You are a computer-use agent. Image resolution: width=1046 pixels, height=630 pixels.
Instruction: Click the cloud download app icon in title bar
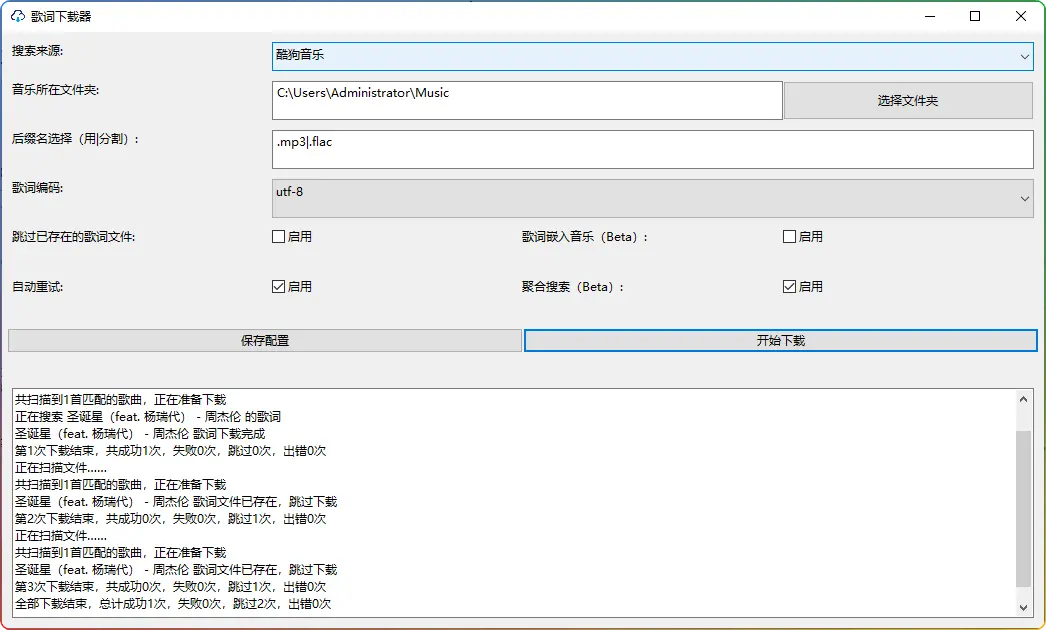tap(18, 16)
